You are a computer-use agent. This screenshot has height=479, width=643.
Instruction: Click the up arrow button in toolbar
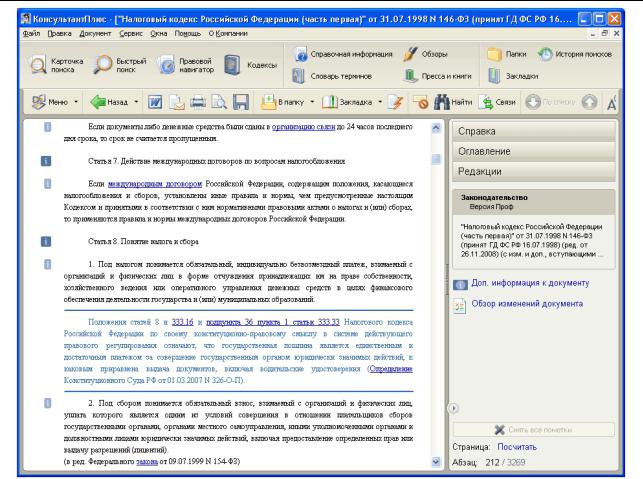[589, 102]
